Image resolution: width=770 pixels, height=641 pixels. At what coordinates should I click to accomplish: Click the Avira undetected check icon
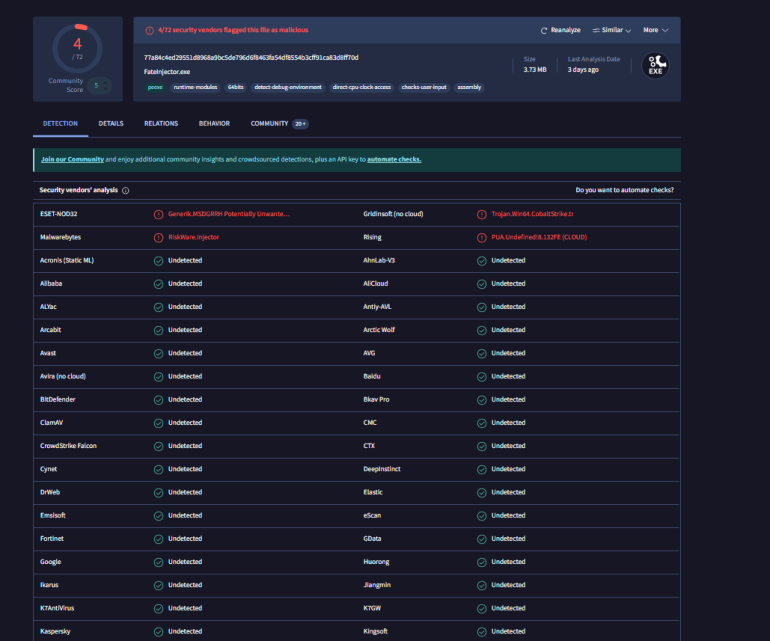[159, 377]
